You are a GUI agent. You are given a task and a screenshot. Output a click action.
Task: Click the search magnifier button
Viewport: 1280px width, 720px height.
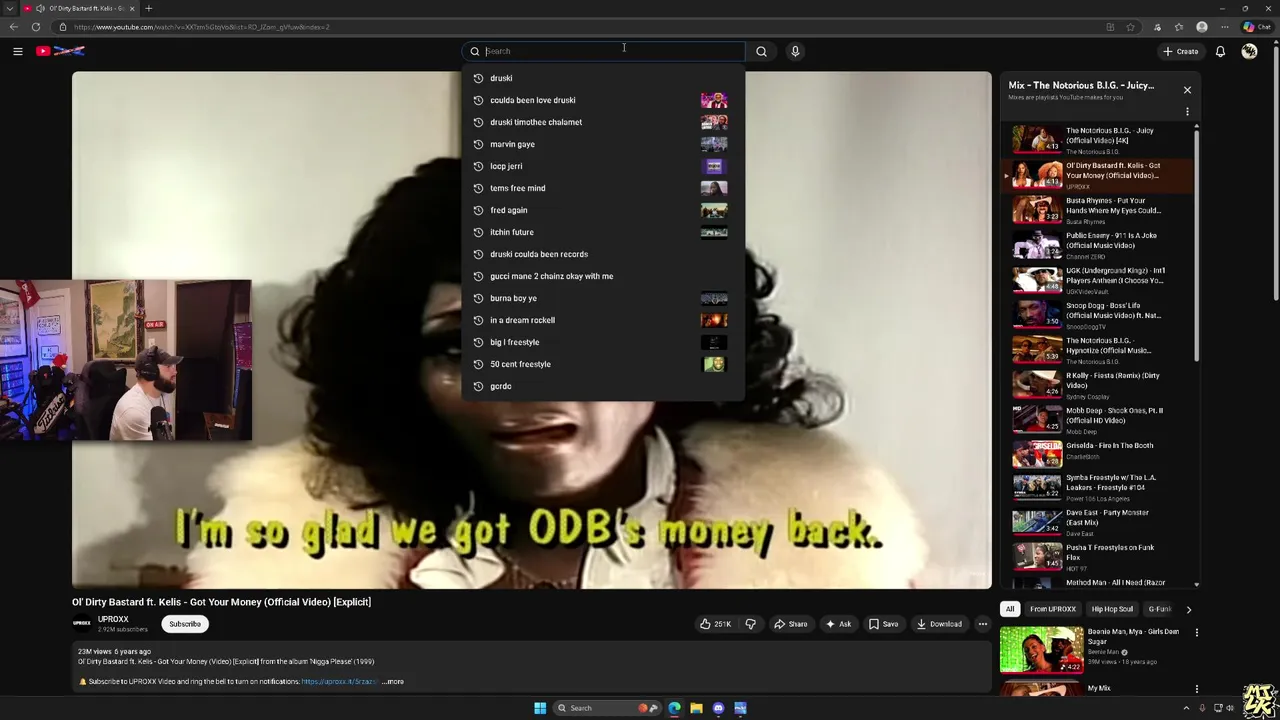click(x=761, y=51)
